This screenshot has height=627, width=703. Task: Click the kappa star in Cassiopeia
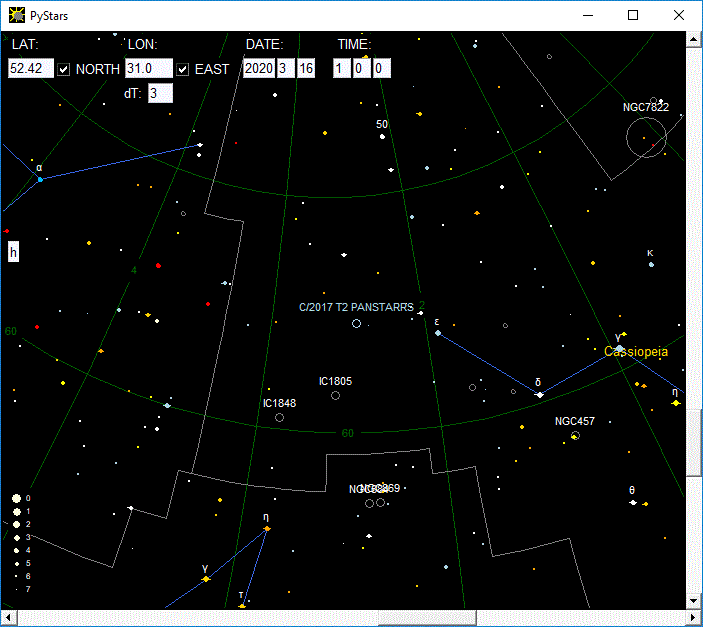tap(651, 265)
